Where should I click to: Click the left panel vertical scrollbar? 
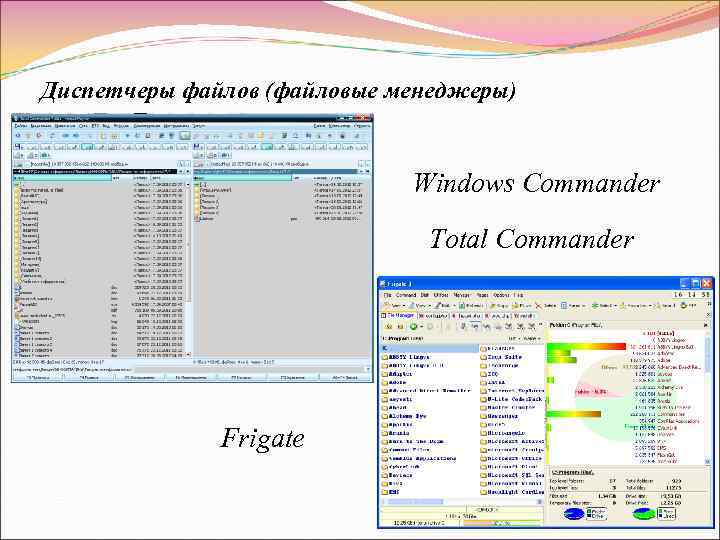point(188,269)
